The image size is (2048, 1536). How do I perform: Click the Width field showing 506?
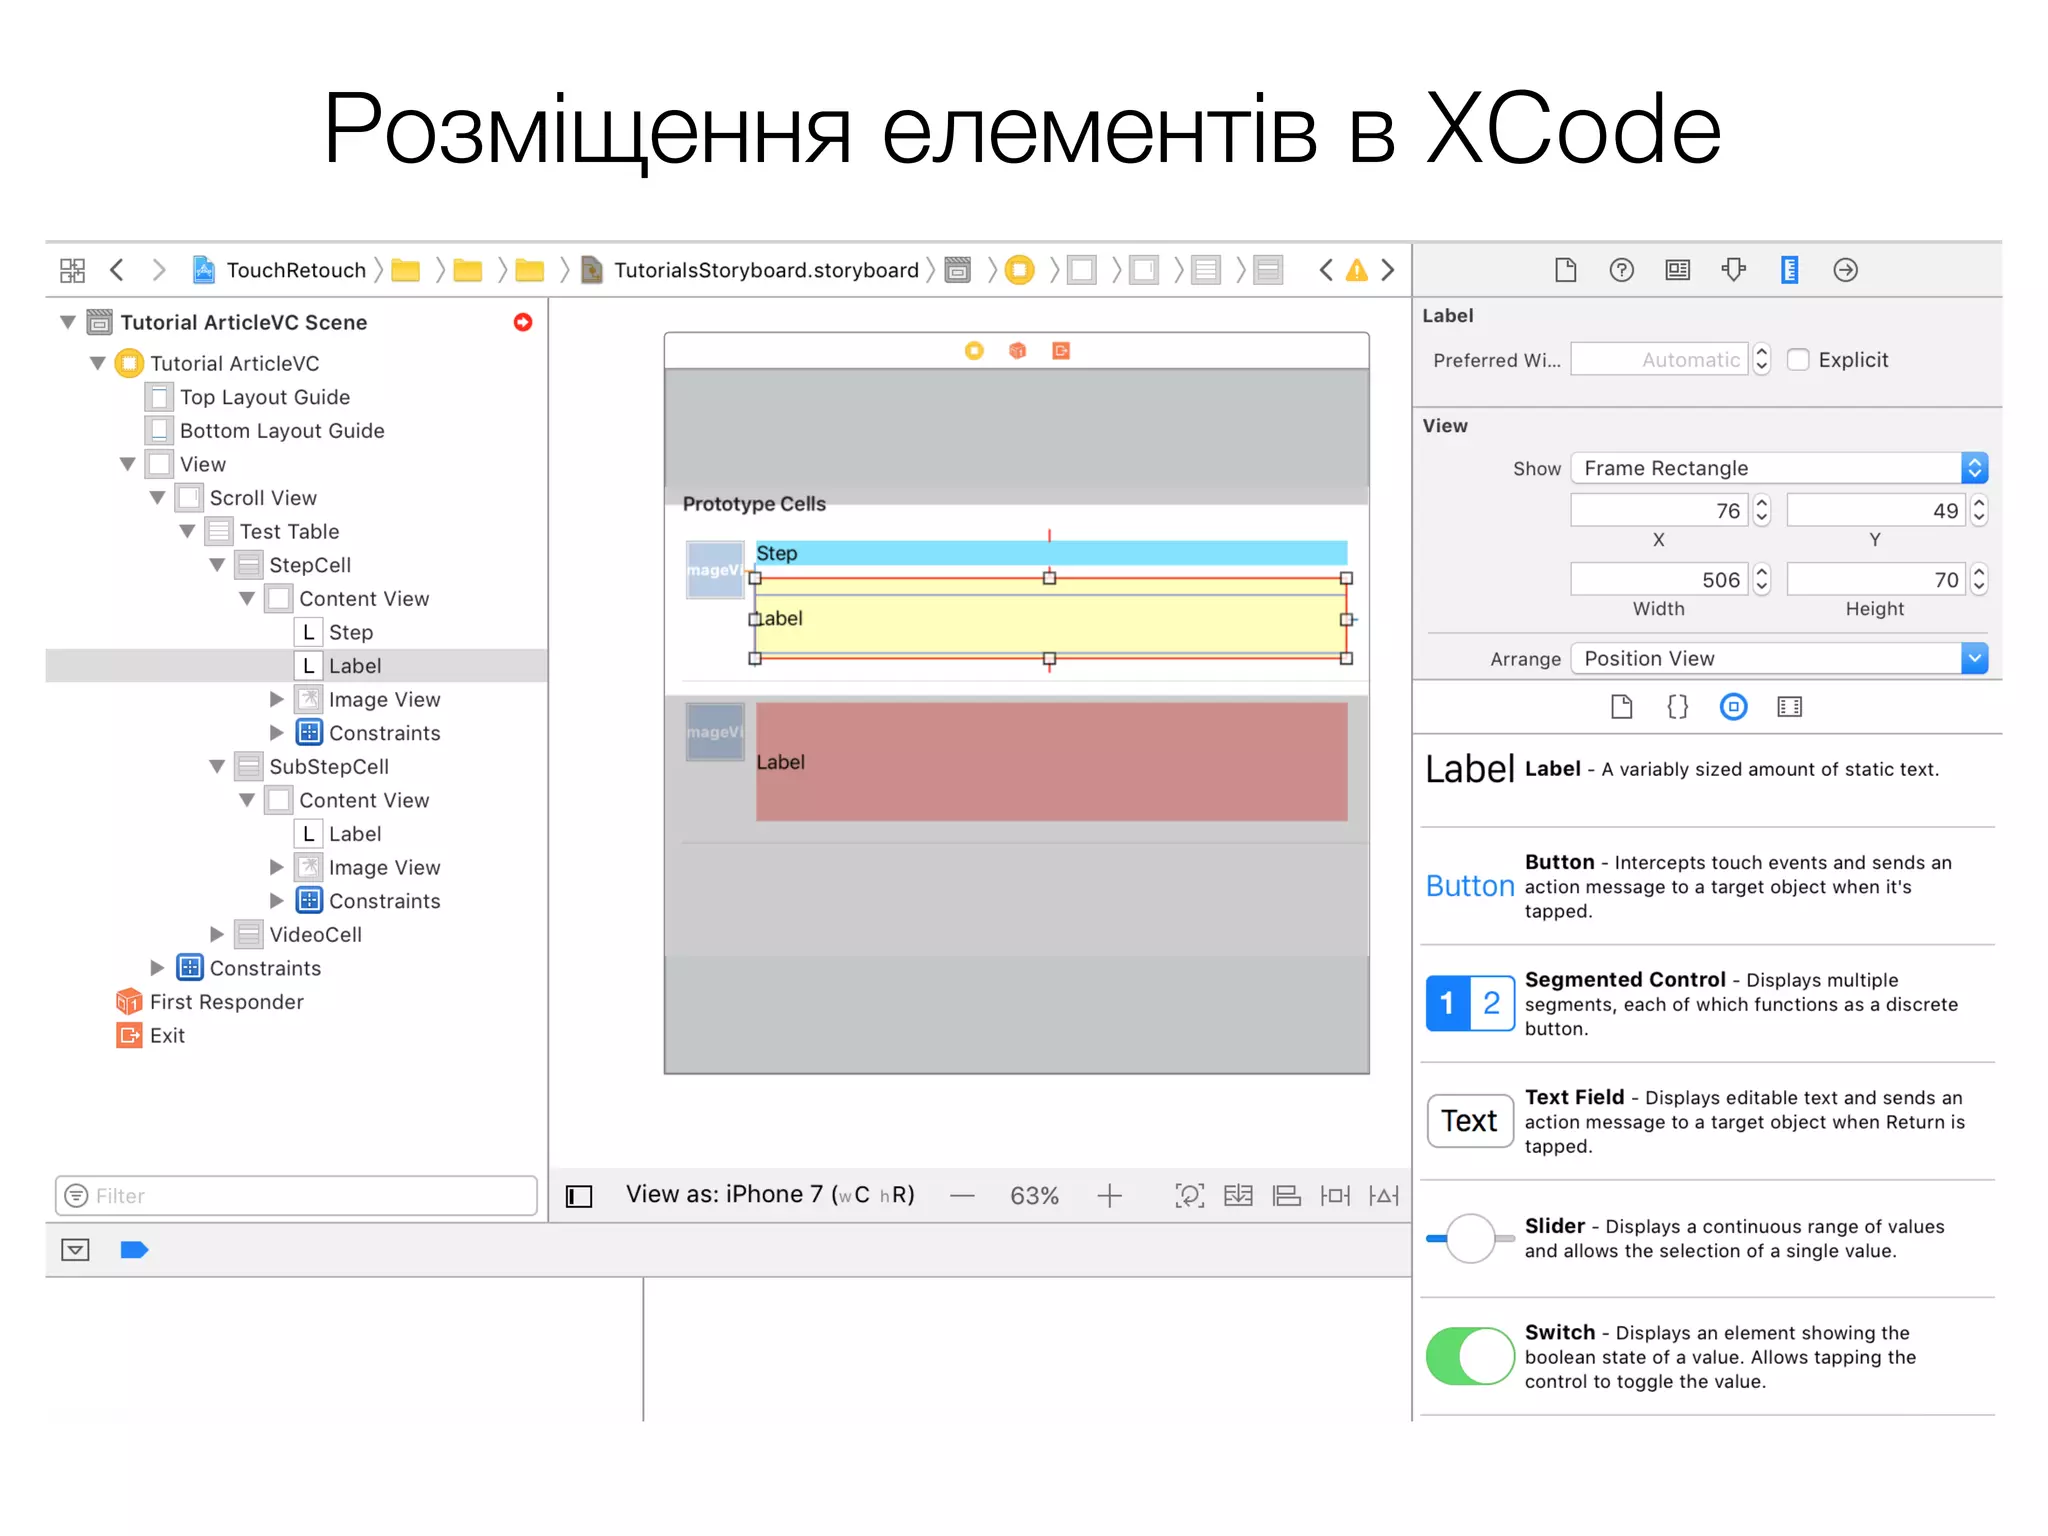click(x=1660, y=580)
